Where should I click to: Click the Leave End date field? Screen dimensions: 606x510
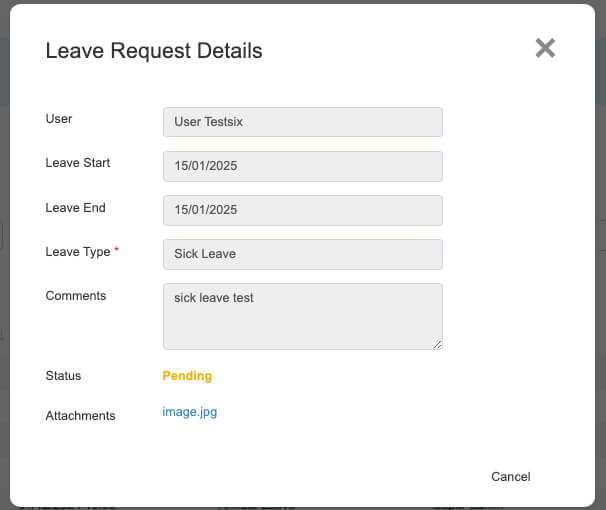click(303, 210)
